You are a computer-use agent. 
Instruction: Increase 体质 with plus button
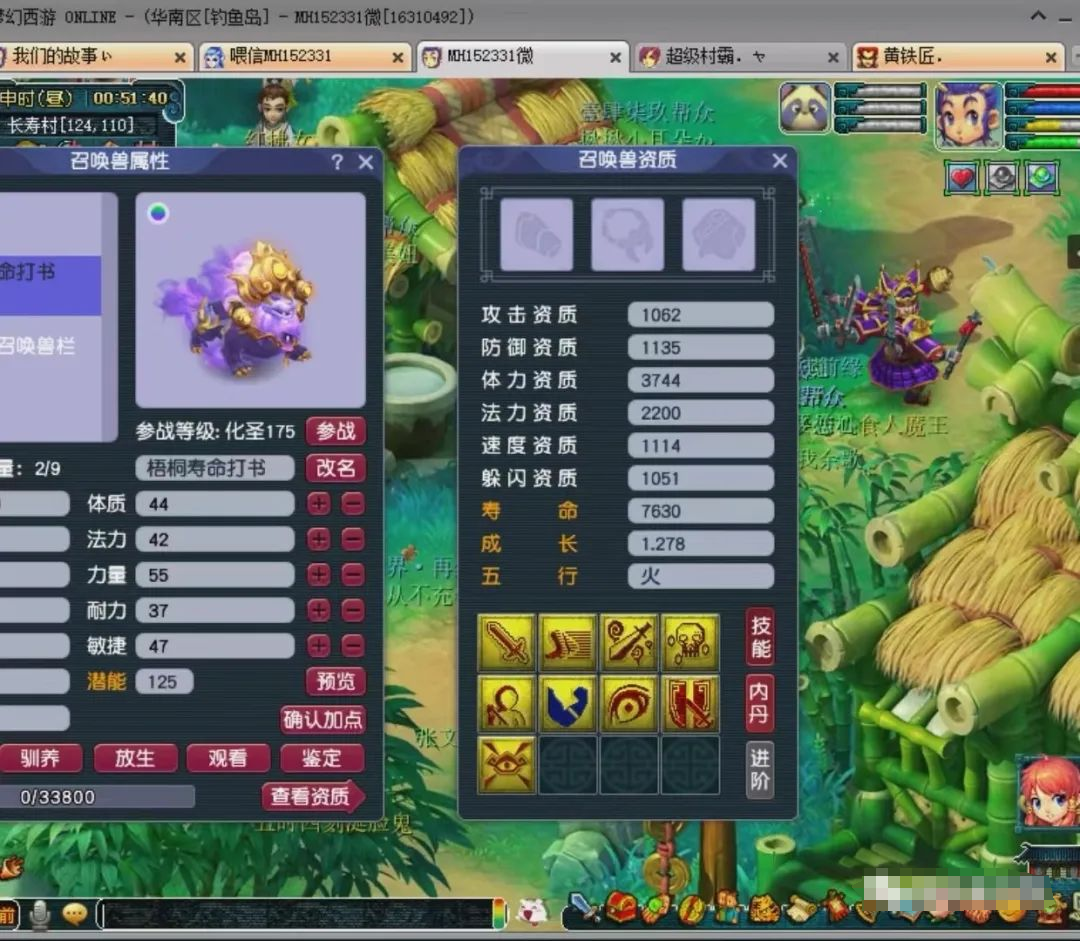(319, 504)
